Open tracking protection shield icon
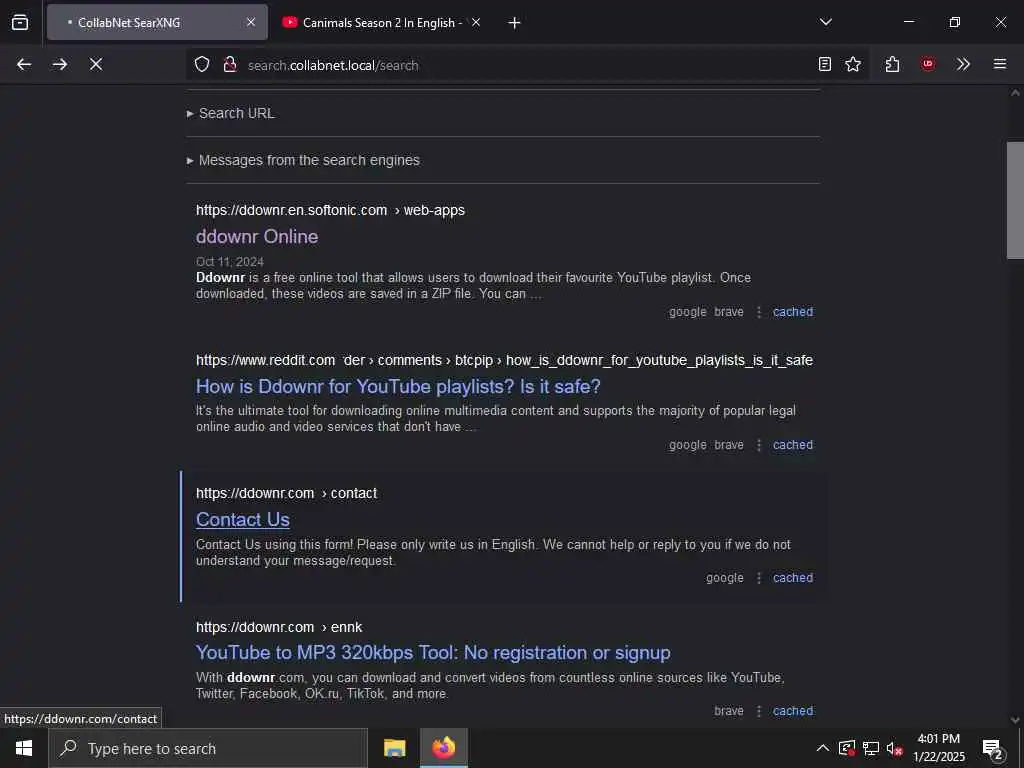The height and width of the screenshot is (768, 1024). point(202,64)
